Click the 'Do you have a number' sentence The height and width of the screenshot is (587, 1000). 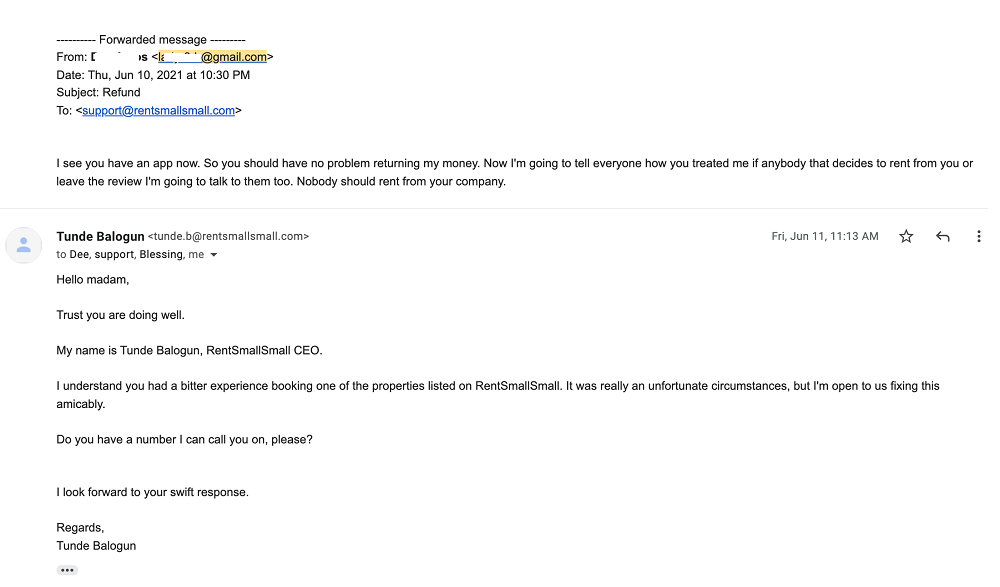(185, 439)
